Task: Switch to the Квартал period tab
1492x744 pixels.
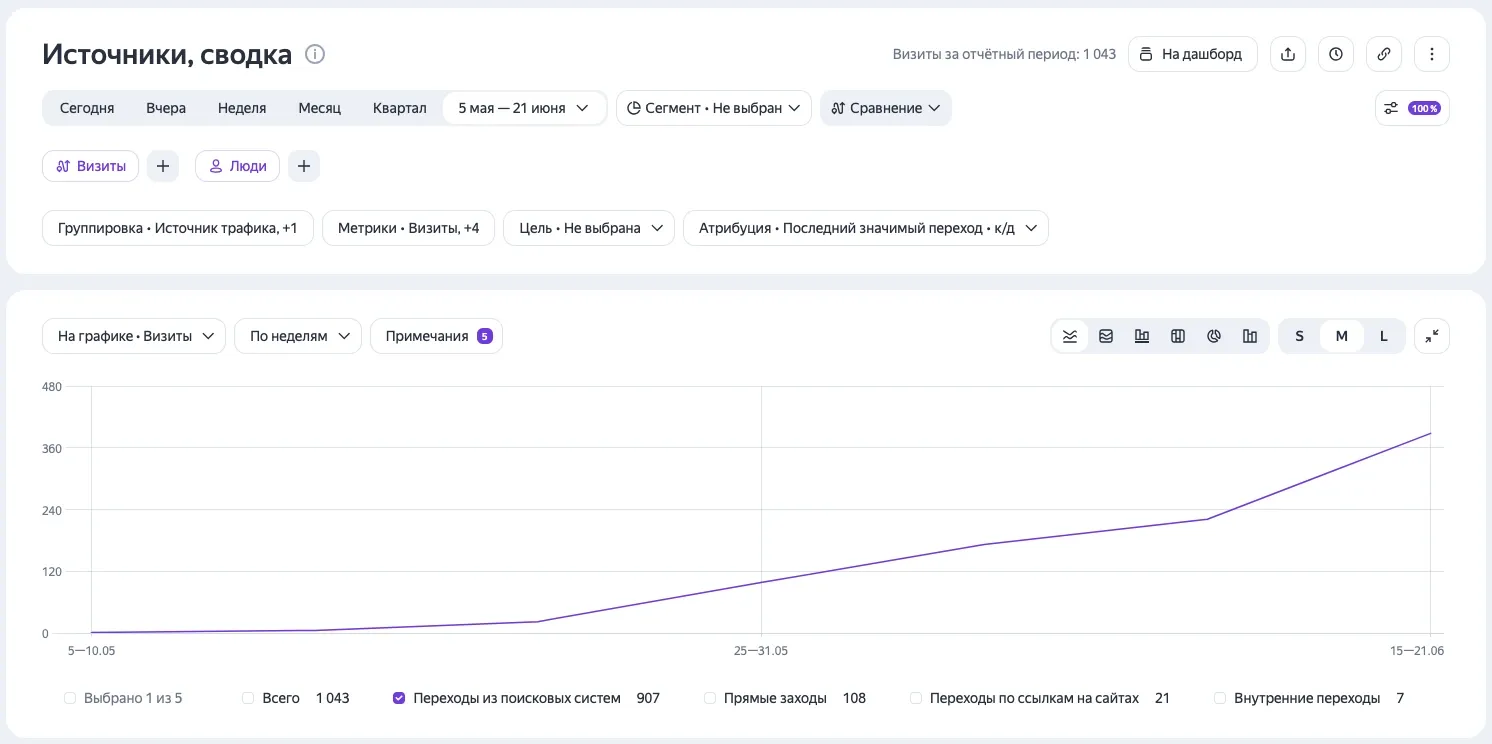Action: 400,108
